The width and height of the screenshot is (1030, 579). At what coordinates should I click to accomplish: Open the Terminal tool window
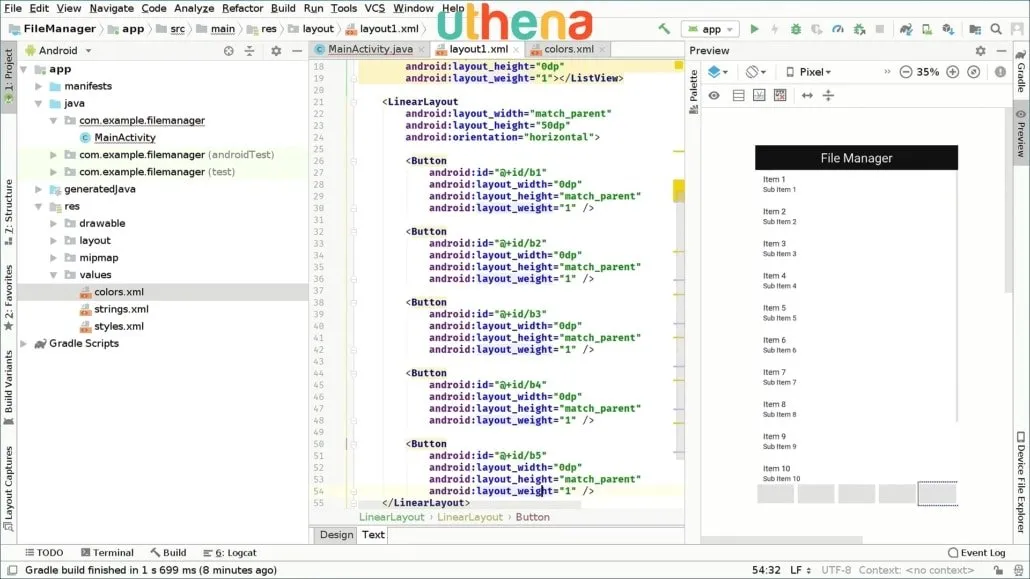(x=107, y=553)
